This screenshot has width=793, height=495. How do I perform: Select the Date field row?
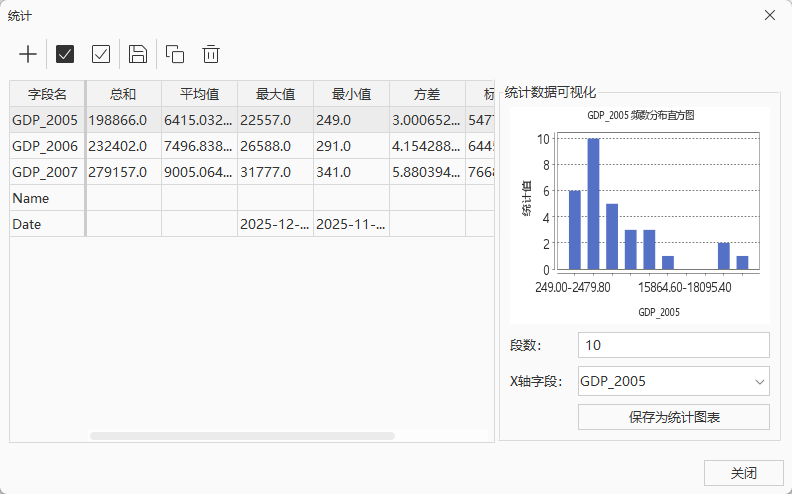coord(45,224)
